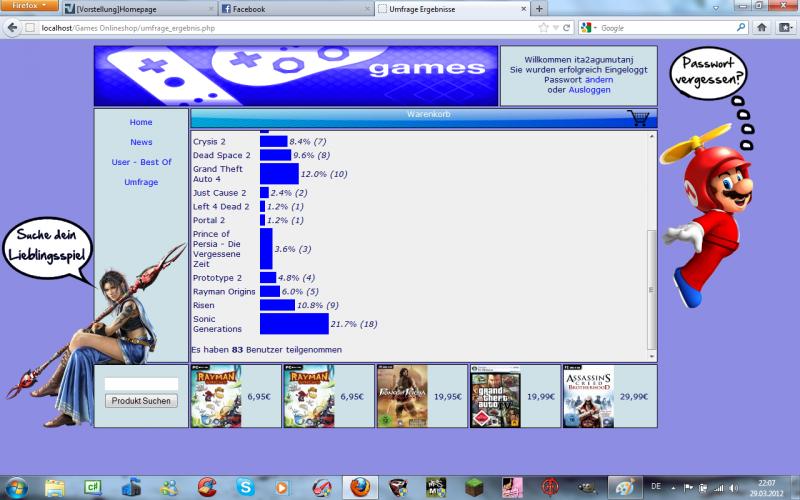The width and height of the screenshot is (800, 500).
Task: Click the product search text field
Action: (141, 384)
